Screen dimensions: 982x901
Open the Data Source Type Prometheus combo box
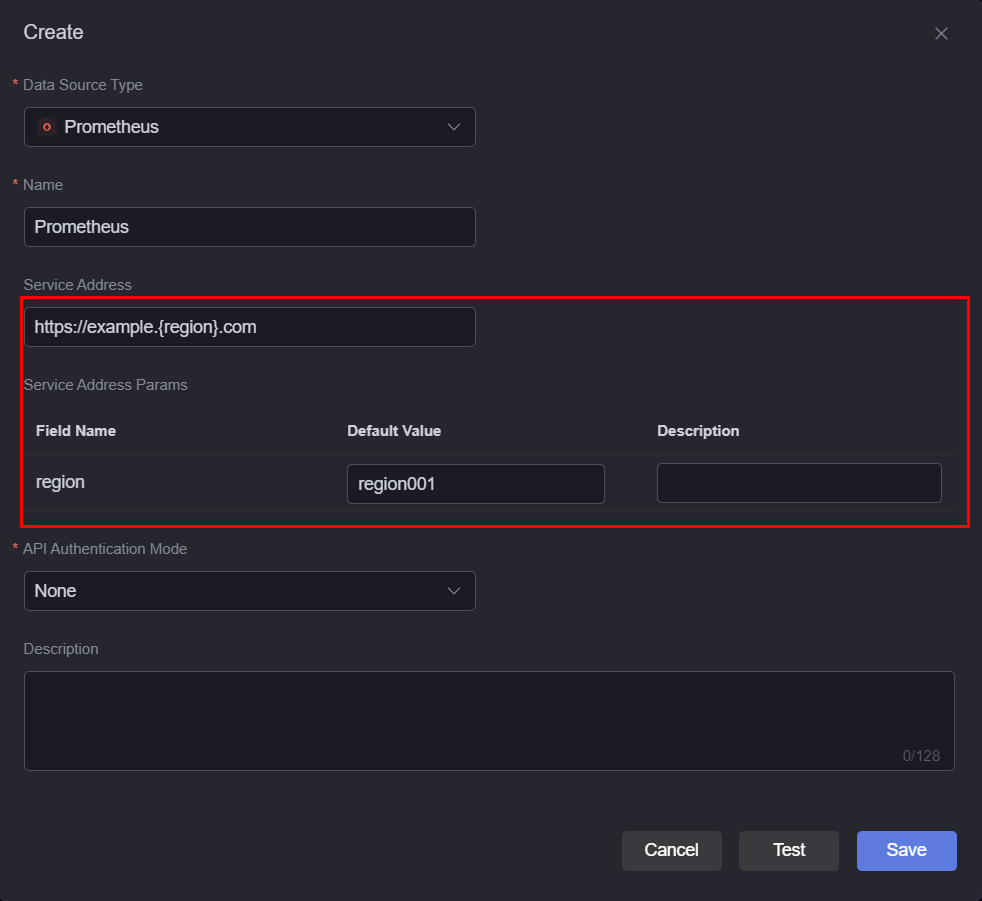(x=250, y=127)
